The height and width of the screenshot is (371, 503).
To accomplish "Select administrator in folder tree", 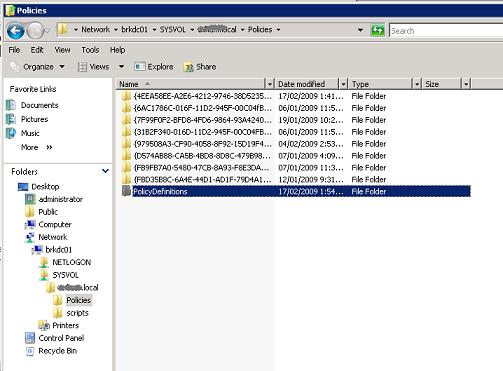I will [60, 199].
